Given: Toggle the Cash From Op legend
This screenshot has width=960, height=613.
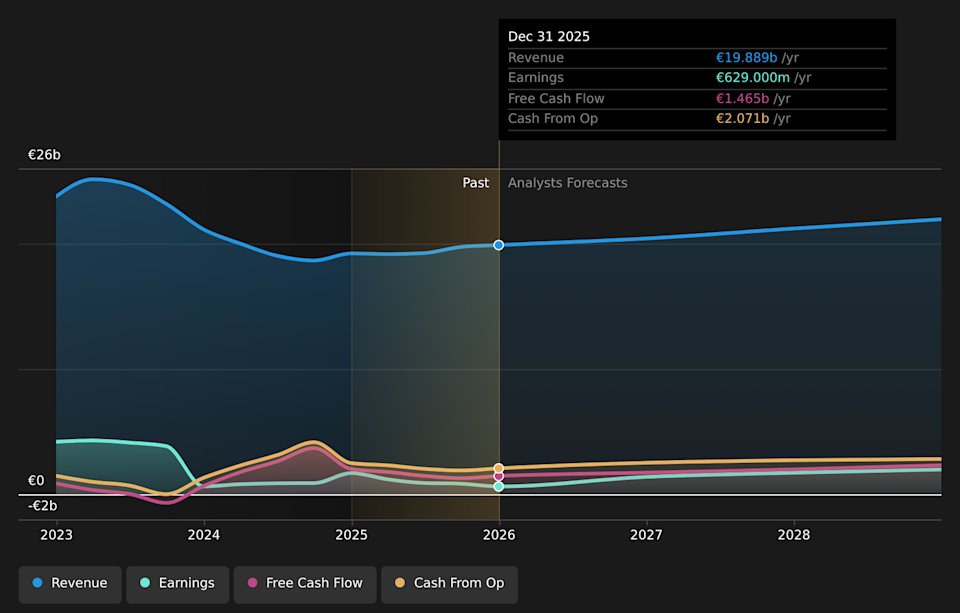Looking at the screenshot, I should coord(449,583).
